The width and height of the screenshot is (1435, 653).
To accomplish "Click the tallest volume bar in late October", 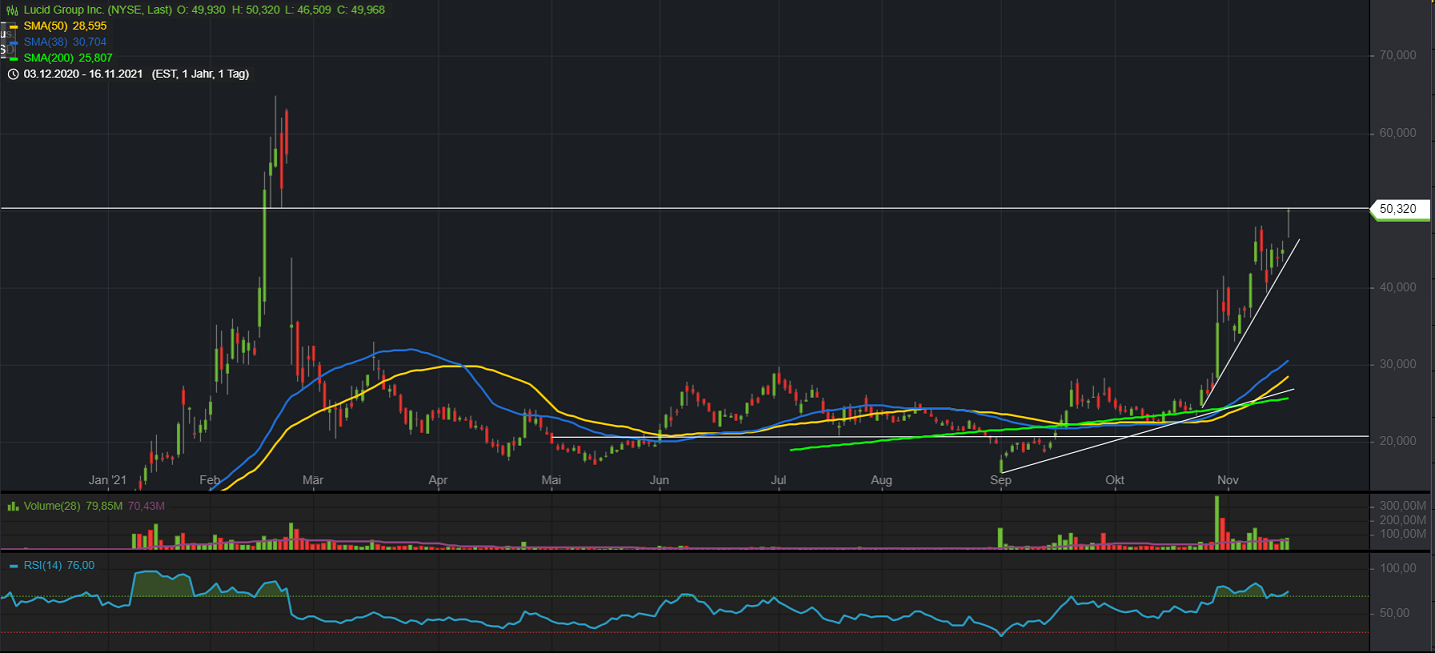I will coord(1218,522).
